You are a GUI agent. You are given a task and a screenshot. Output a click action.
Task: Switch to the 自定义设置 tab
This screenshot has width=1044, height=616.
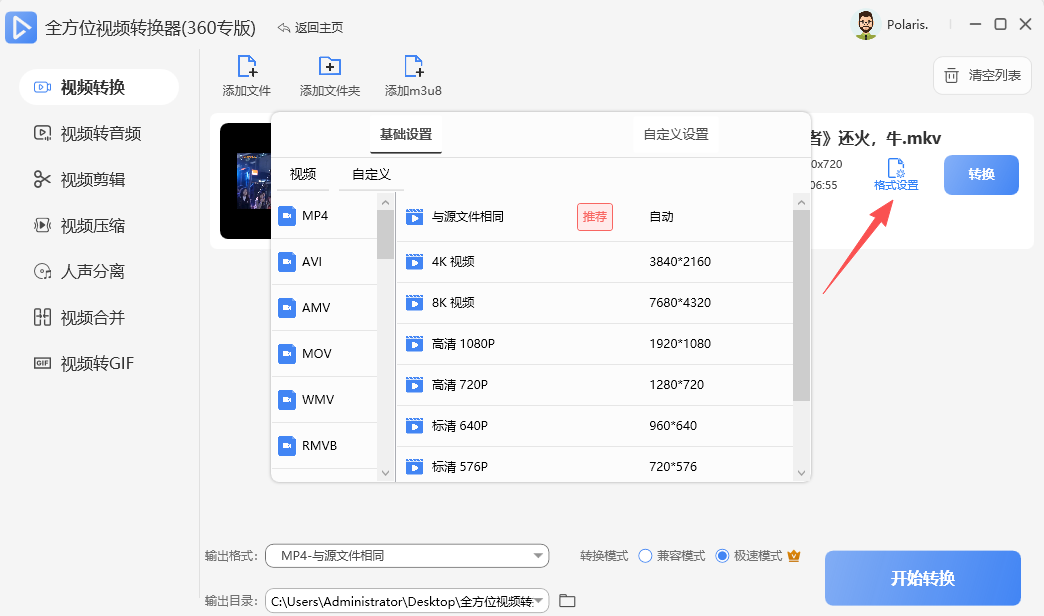675,133
